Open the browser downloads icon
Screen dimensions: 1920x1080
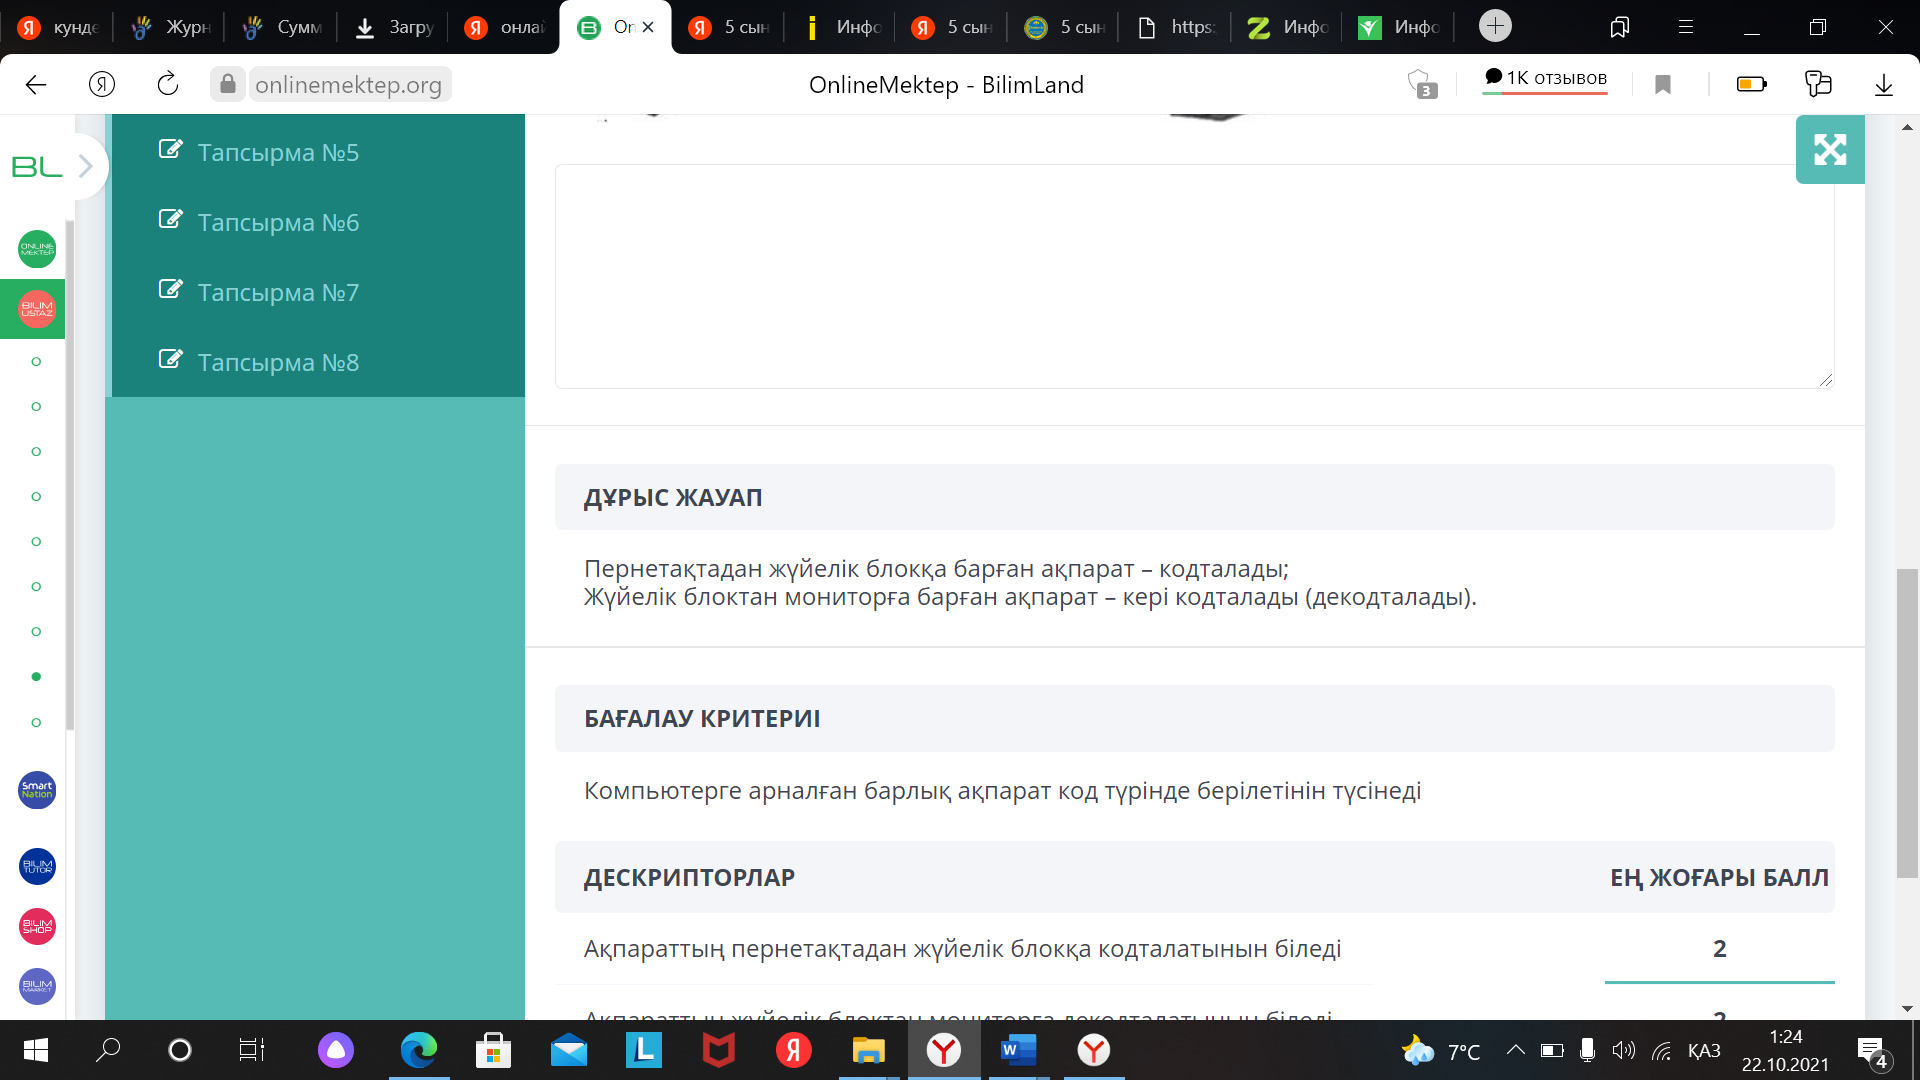click(1883, 85)
